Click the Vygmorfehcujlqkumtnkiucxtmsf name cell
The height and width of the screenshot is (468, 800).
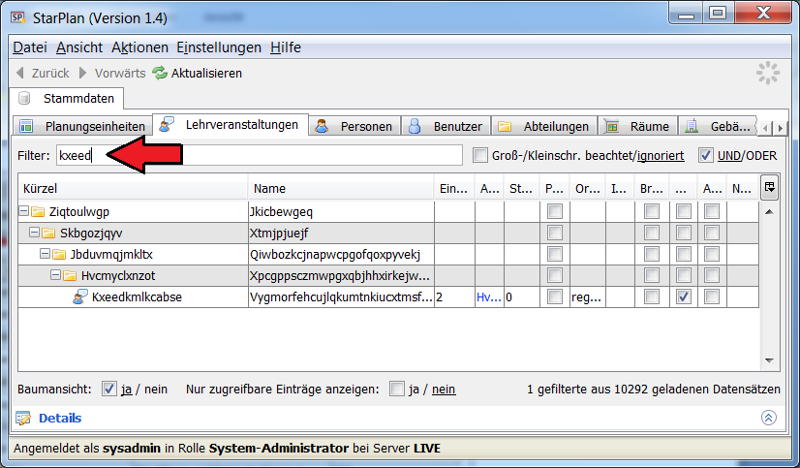[x=341, y=297]
